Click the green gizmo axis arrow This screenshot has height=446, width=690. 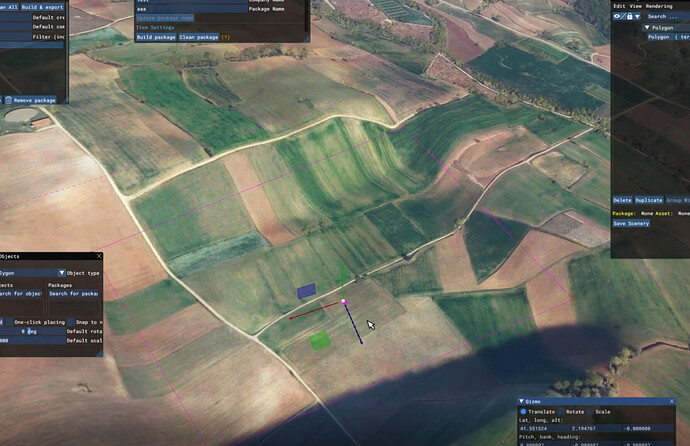coord(342,281)
